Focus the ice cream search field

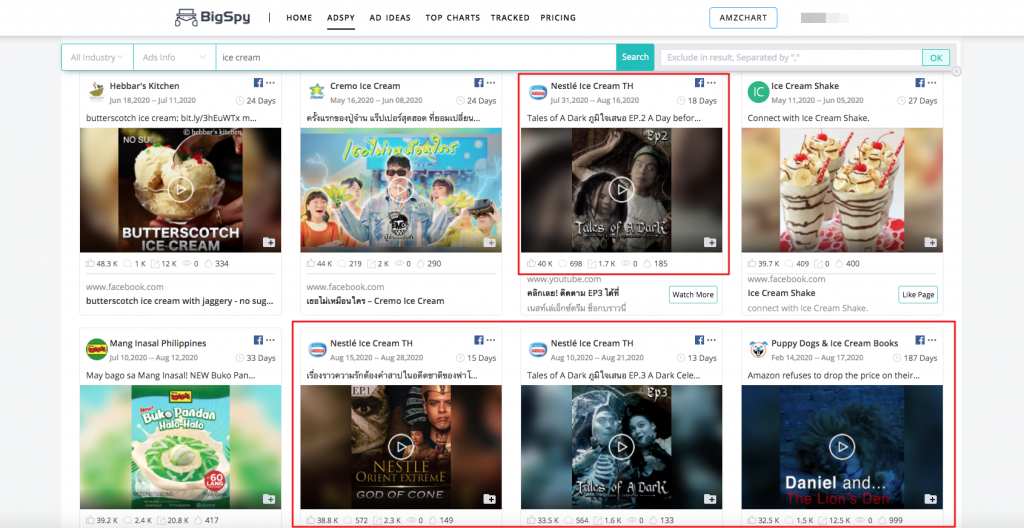[416, 58]
